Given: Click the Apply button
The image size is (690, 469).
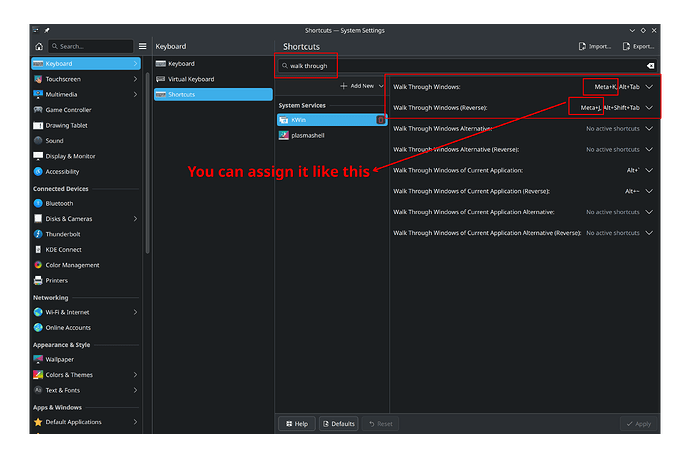Looking at the screenshot, I should coord(639,424).
